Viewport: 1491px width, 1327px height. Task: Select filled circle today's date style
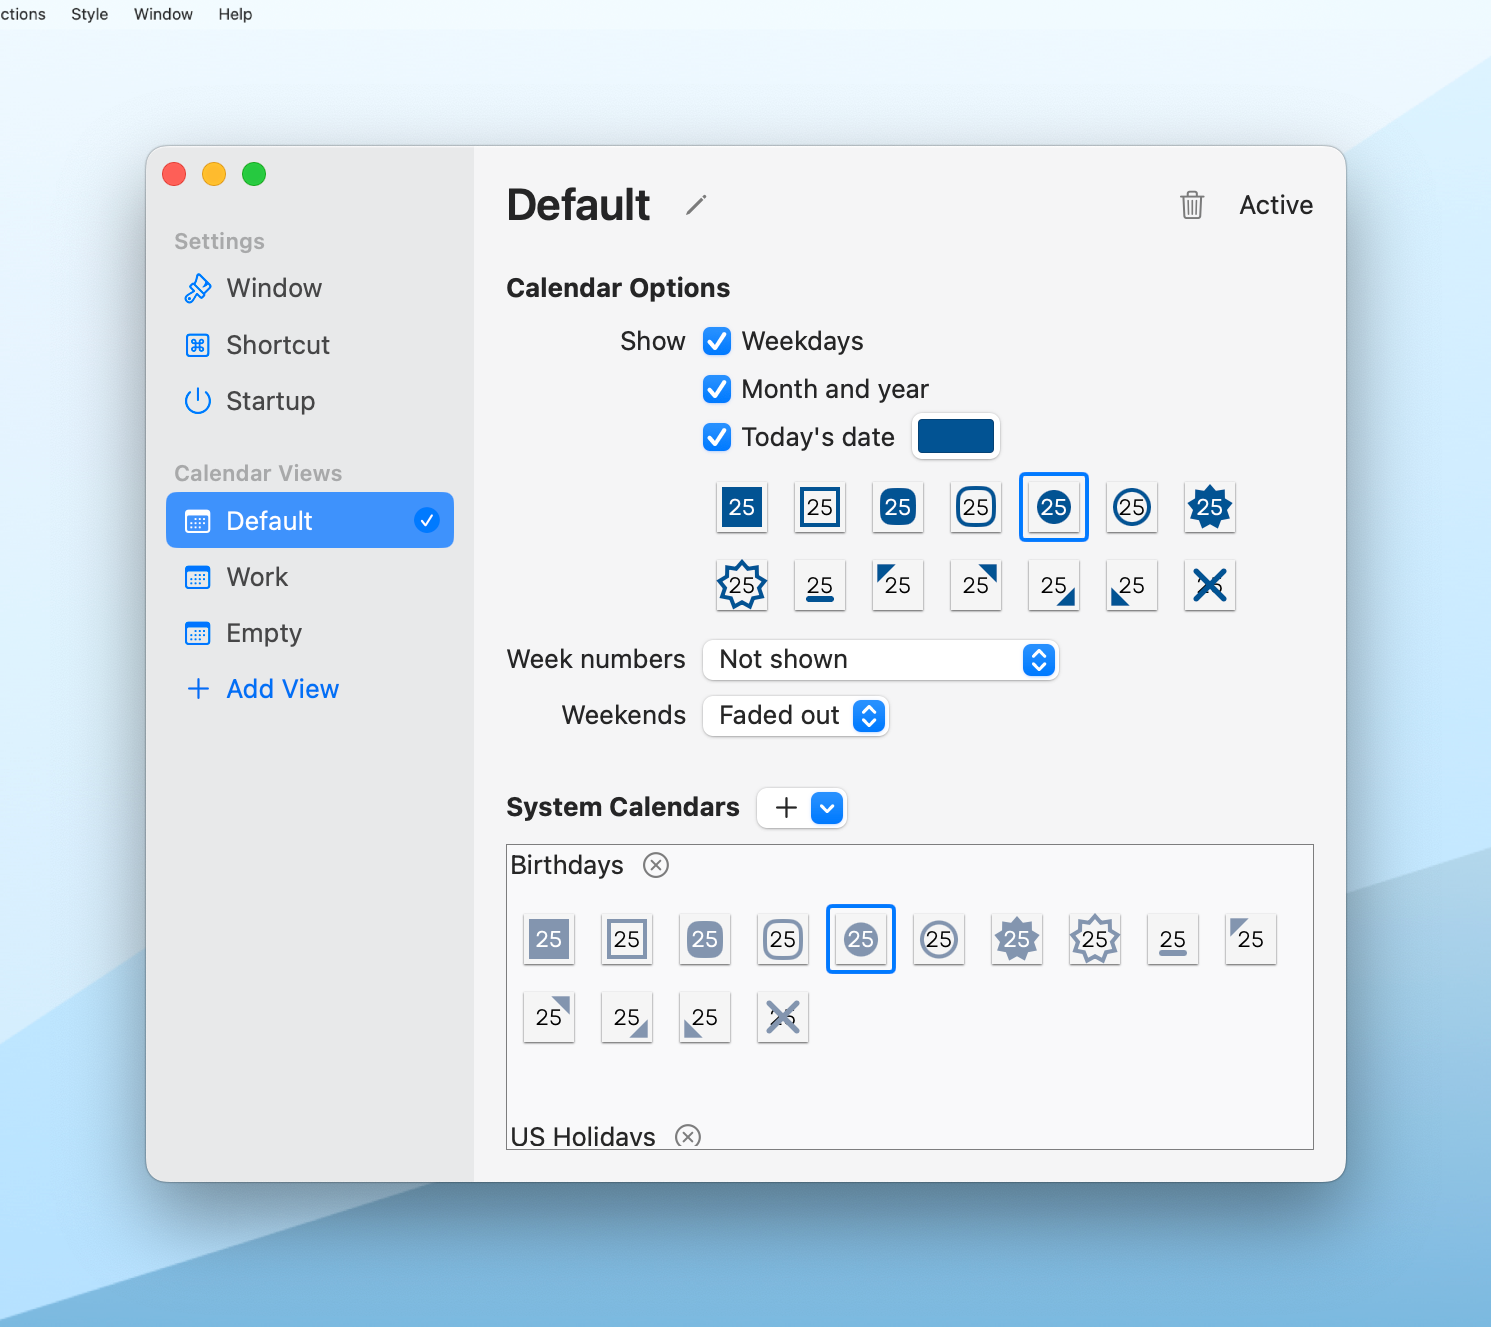pos(1054,507)
